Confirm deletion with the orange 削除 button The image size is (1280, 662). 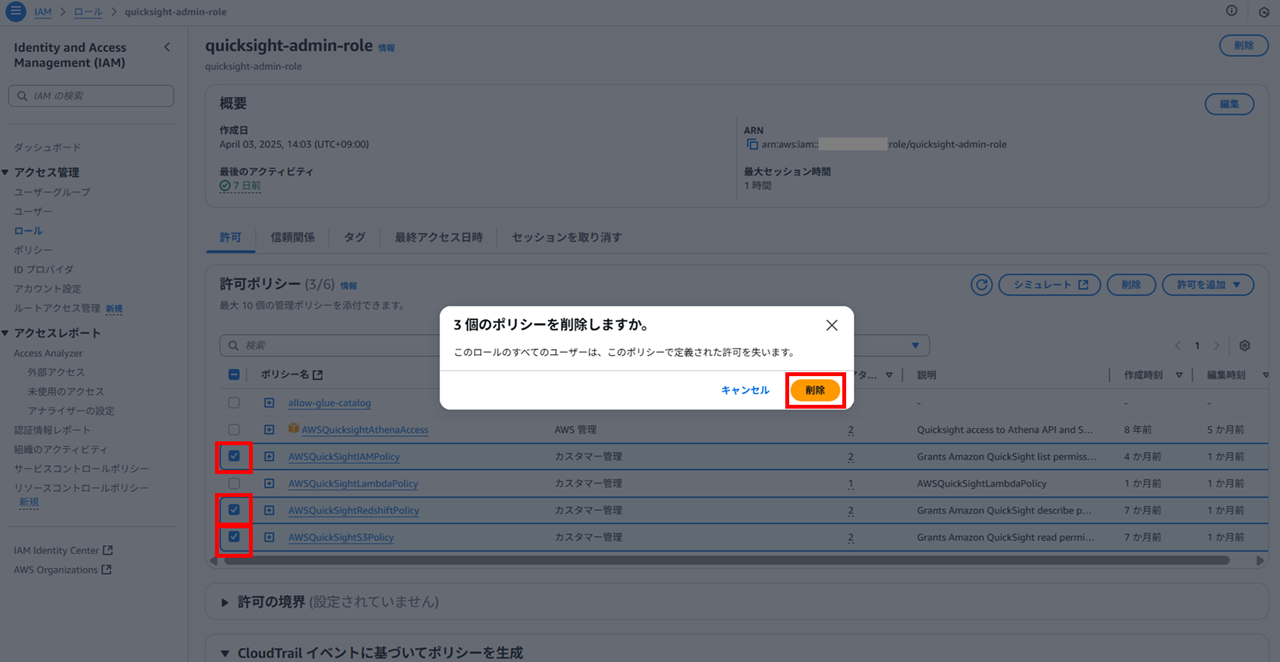(x=815, y=390)
